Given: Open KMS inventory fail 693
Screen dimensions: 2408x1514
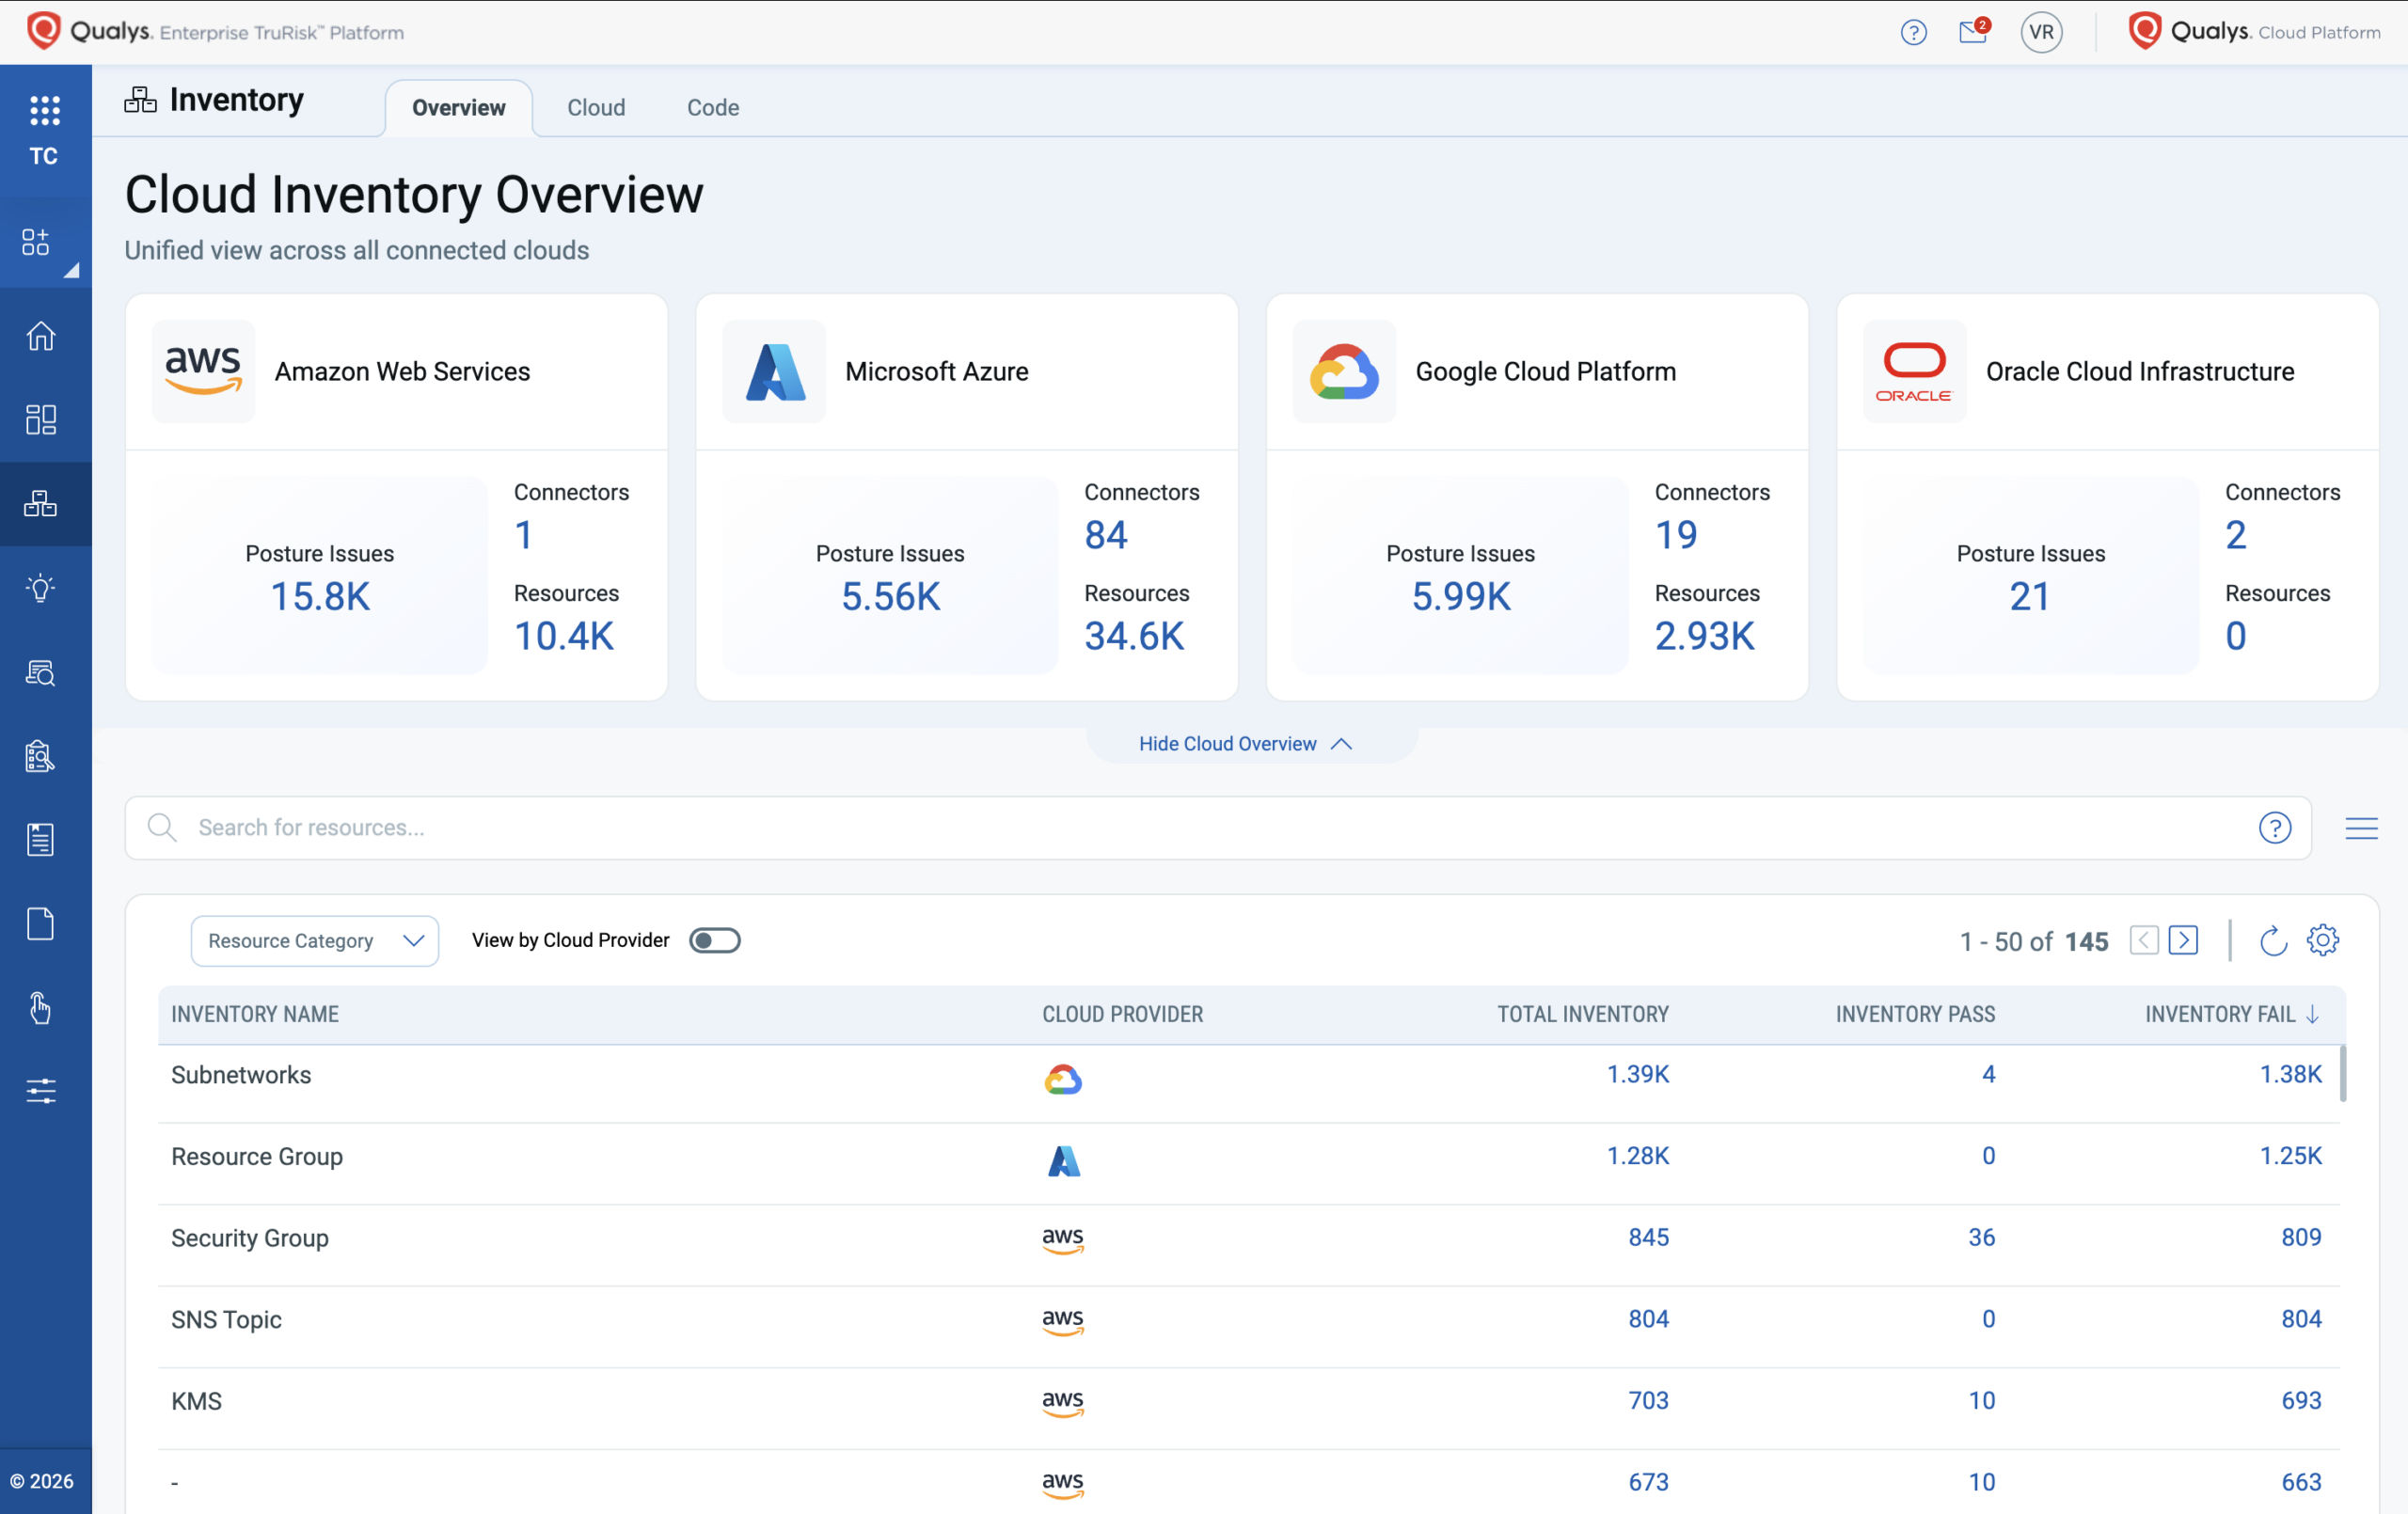Looking at the screenshot, I should pos(2301,1401).
